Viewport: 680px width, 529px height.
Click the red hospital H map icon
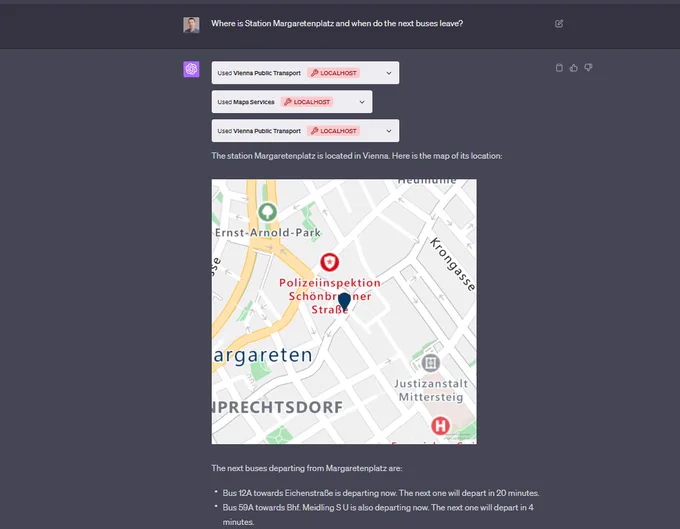[x=440, y=426]
